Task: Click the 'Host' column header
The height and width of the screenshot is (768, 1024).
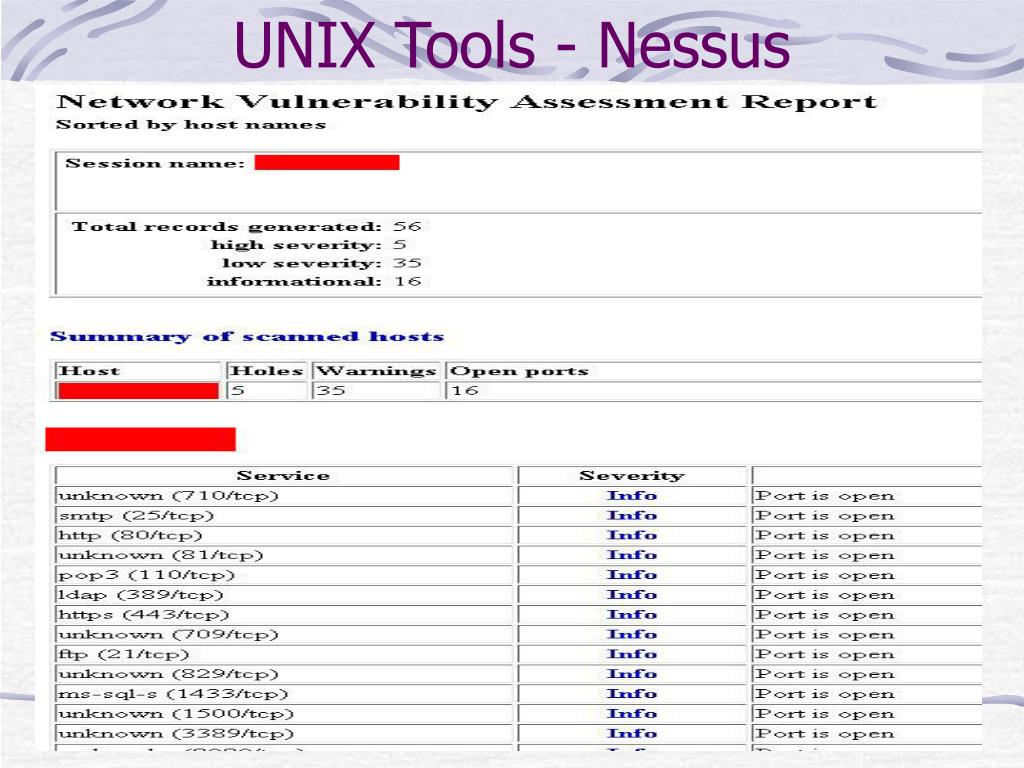Action: (x=138, y=371)
